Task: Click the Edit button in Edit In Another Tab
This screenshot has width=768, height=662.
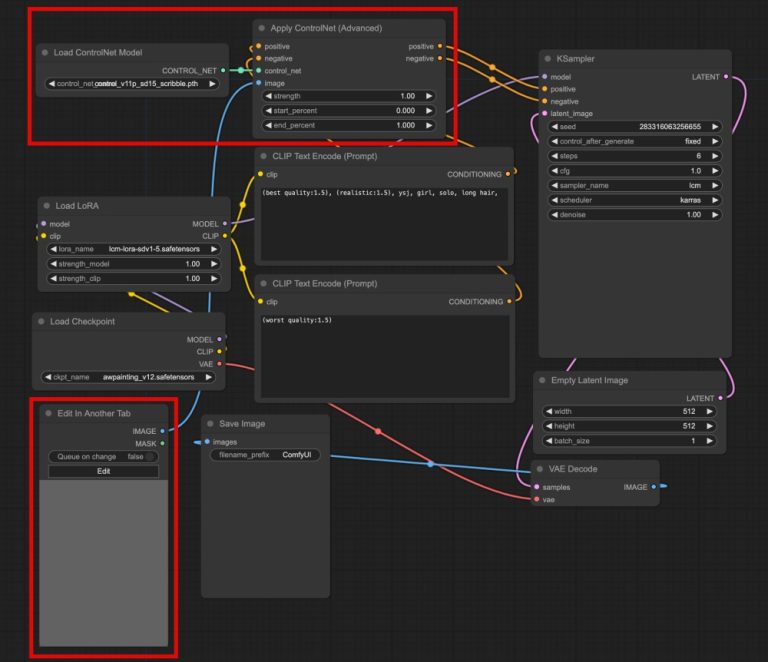Action: (103, 471)
